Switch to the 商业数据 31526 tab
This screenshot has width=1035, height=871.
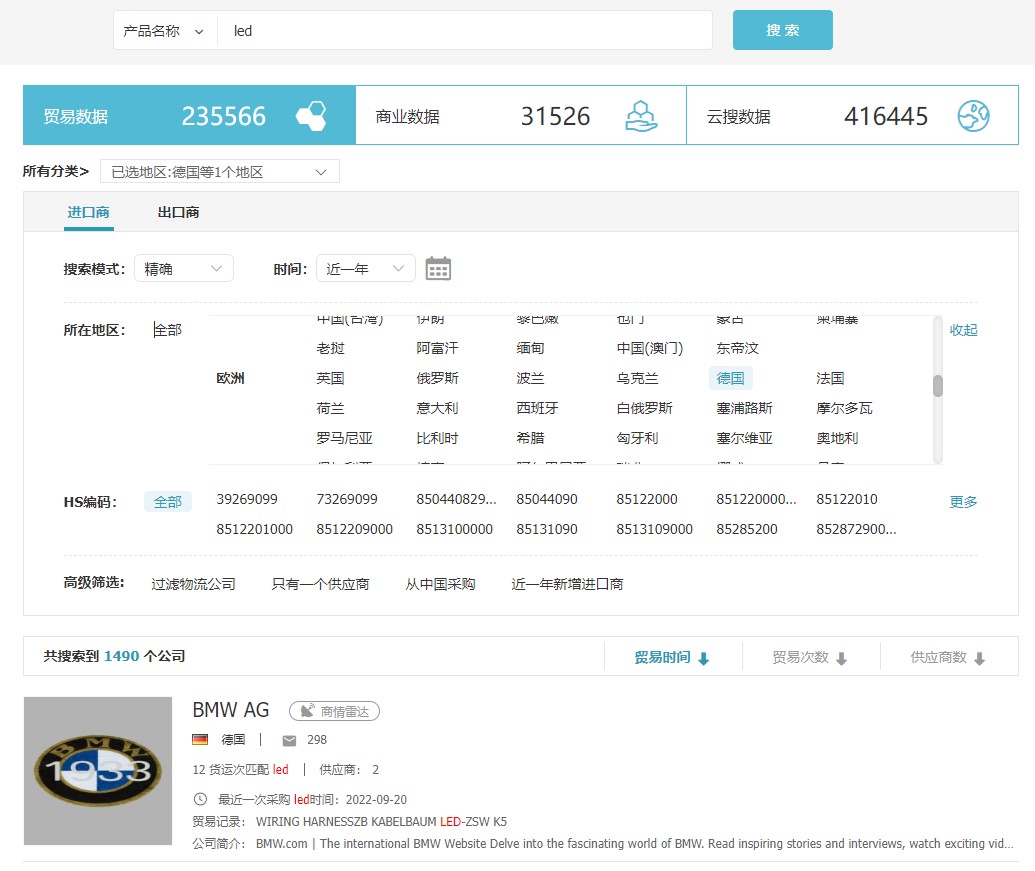pyautogui.click(x=521, y=115)
